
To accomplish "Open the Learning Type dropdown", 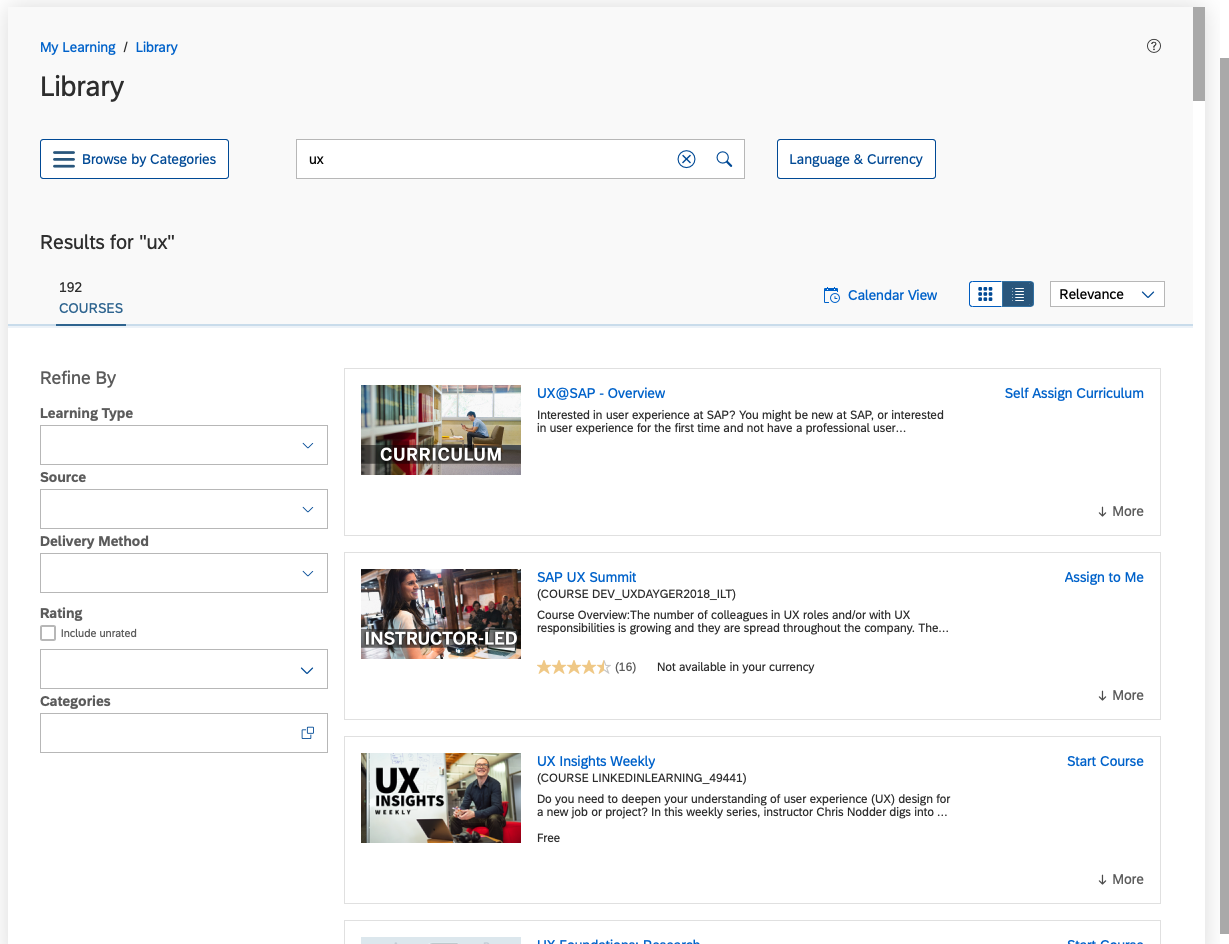I will [184, 445].
